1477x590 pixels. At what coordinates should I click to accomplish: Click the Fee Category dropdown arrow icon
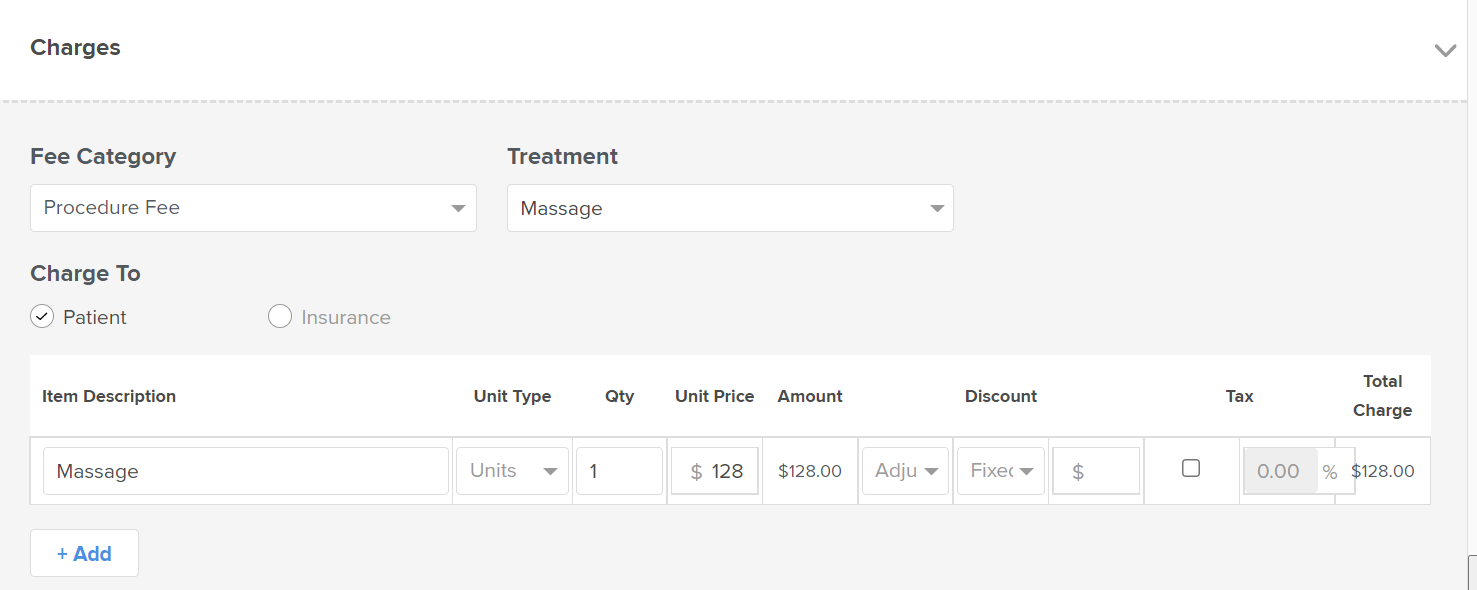click(458, 209)
